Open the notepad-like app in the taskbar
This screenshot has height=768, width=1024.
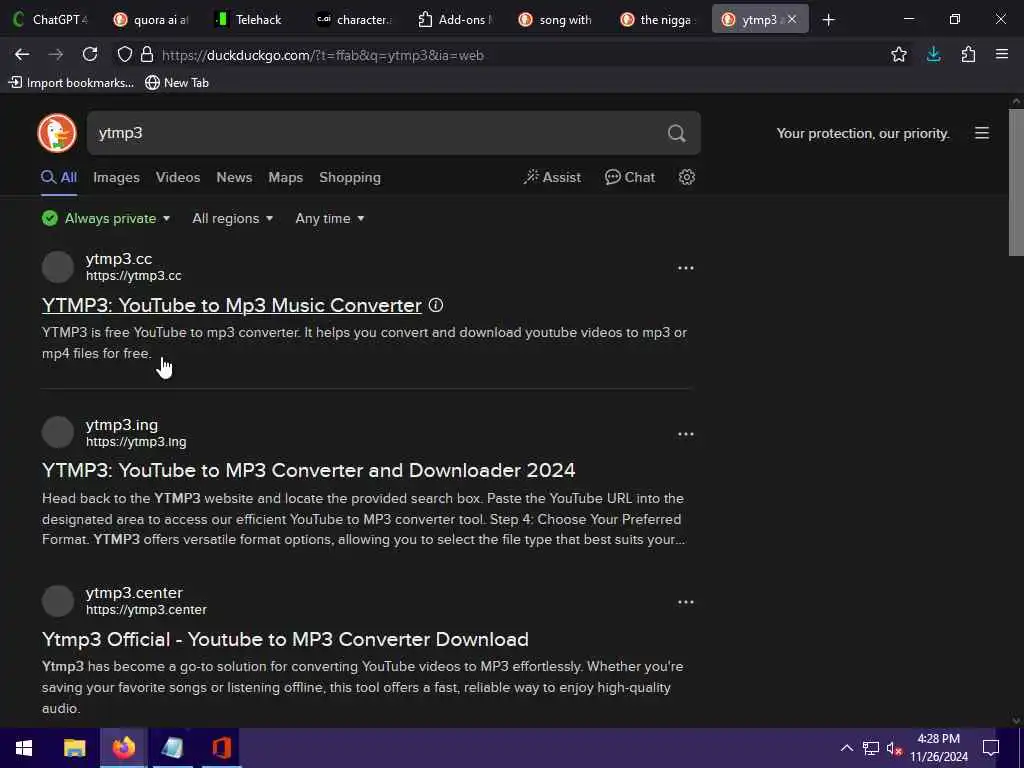click(172, 748)
